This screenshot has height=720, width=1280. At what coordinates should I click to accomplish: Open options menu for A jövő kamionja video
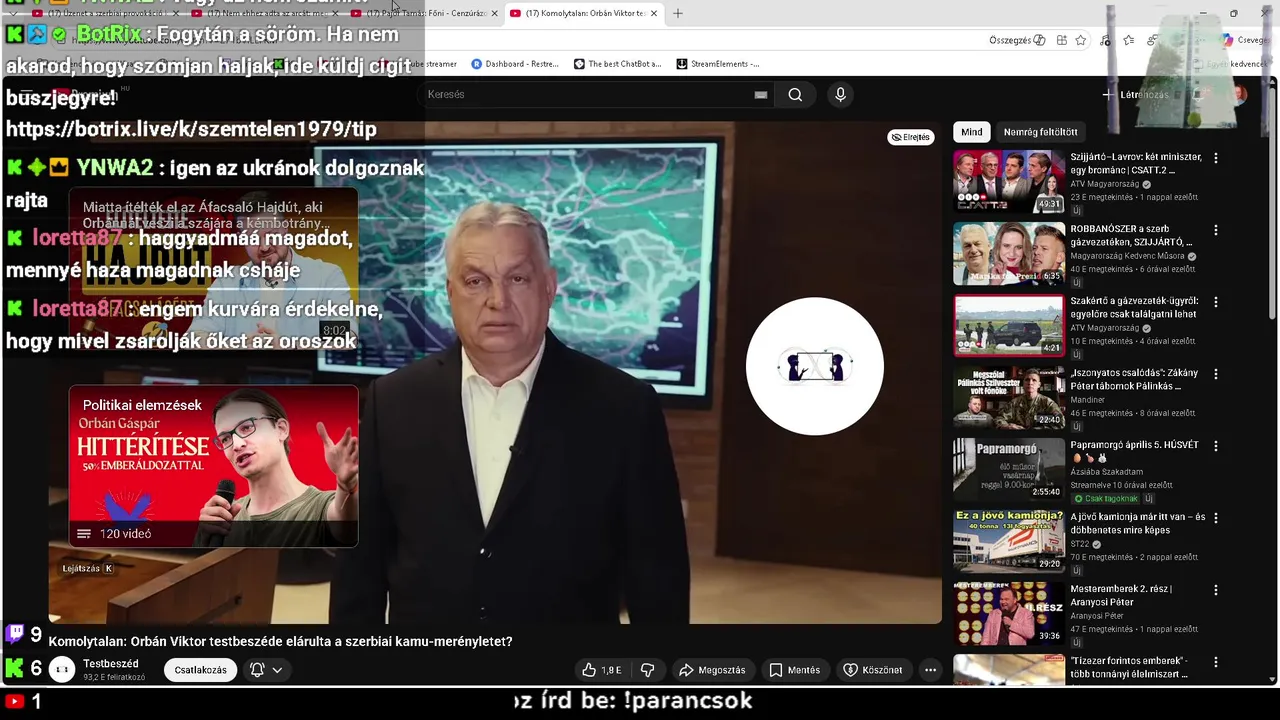click(x=1216, y=518)
